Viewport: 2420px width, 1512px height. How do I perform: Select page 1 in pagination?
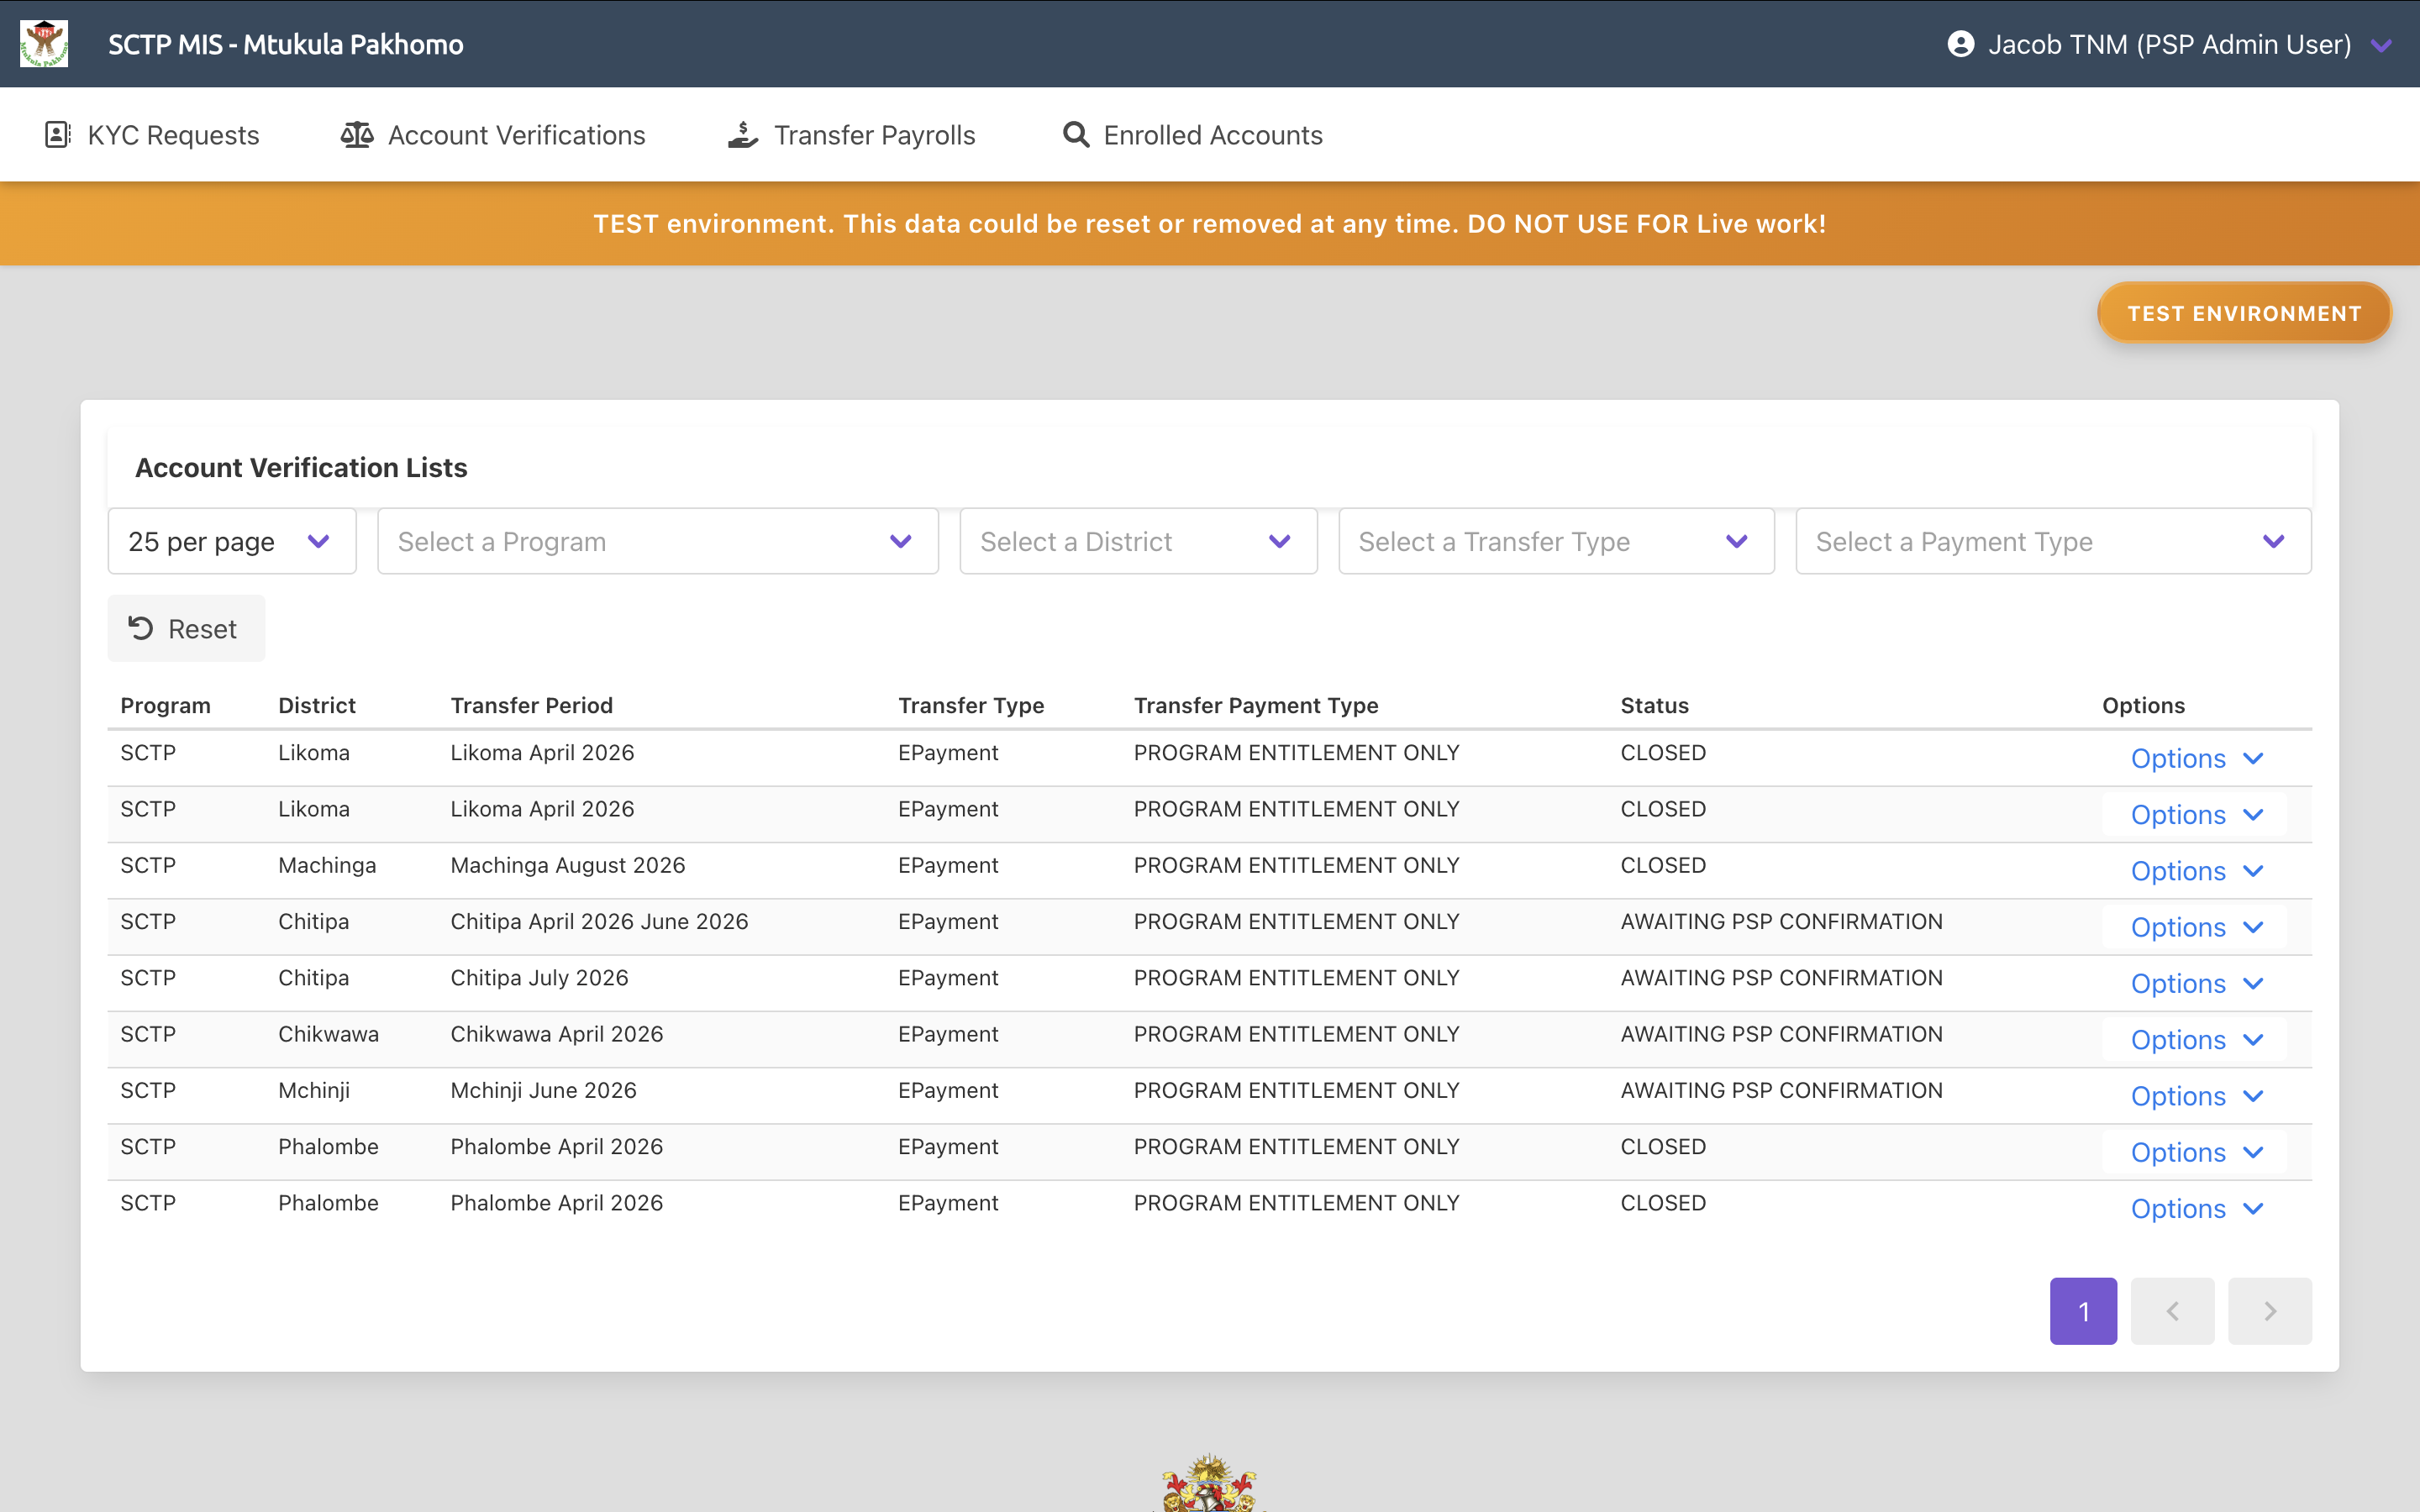pos(2083,1310)
